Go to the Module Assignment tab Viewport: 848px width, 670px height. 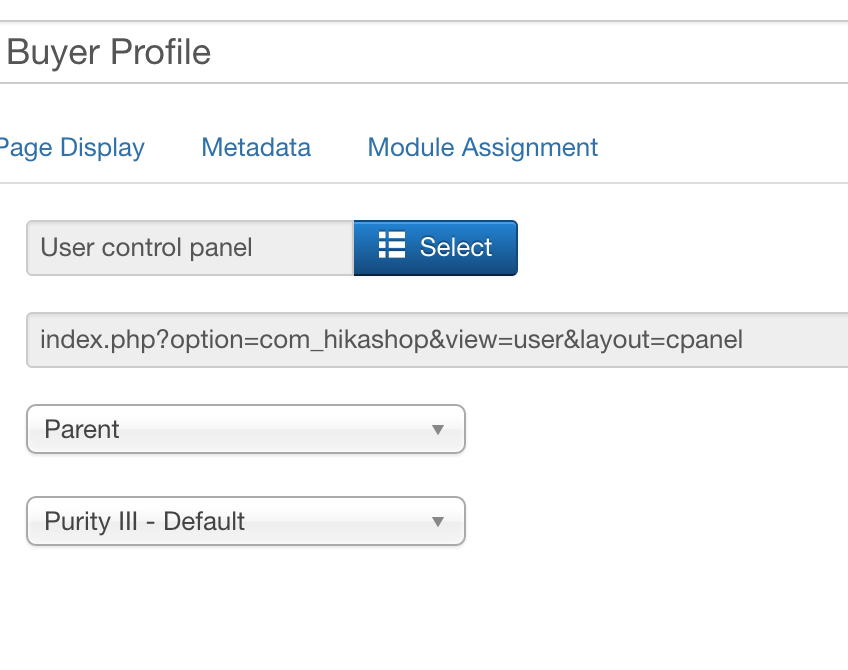(483, 148)
